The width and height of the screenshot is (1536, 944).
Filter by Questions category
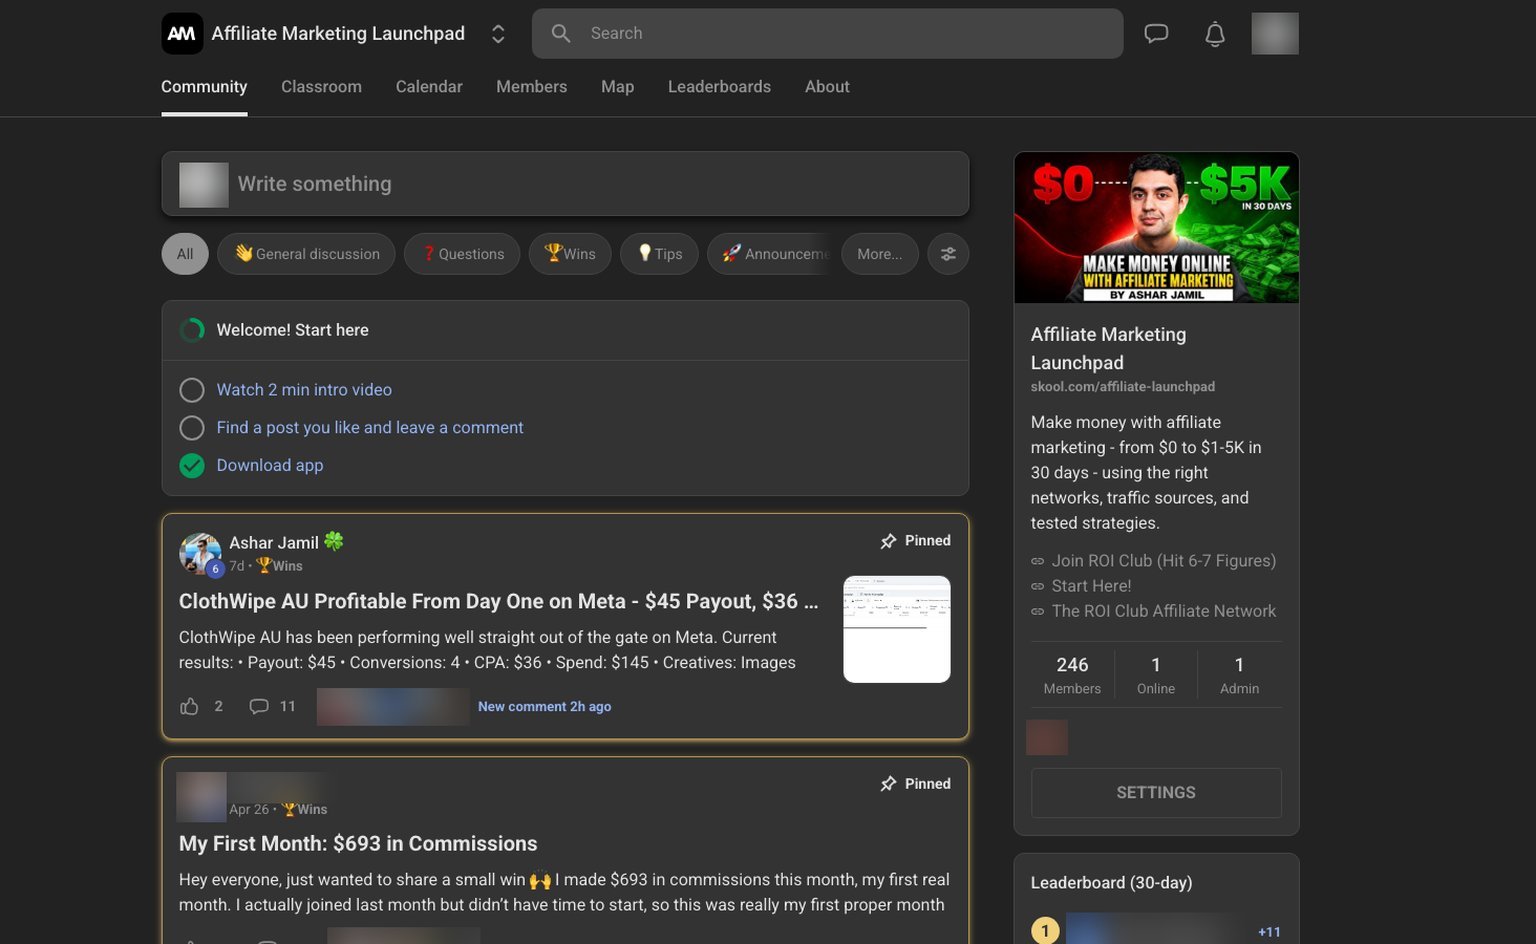462,254
